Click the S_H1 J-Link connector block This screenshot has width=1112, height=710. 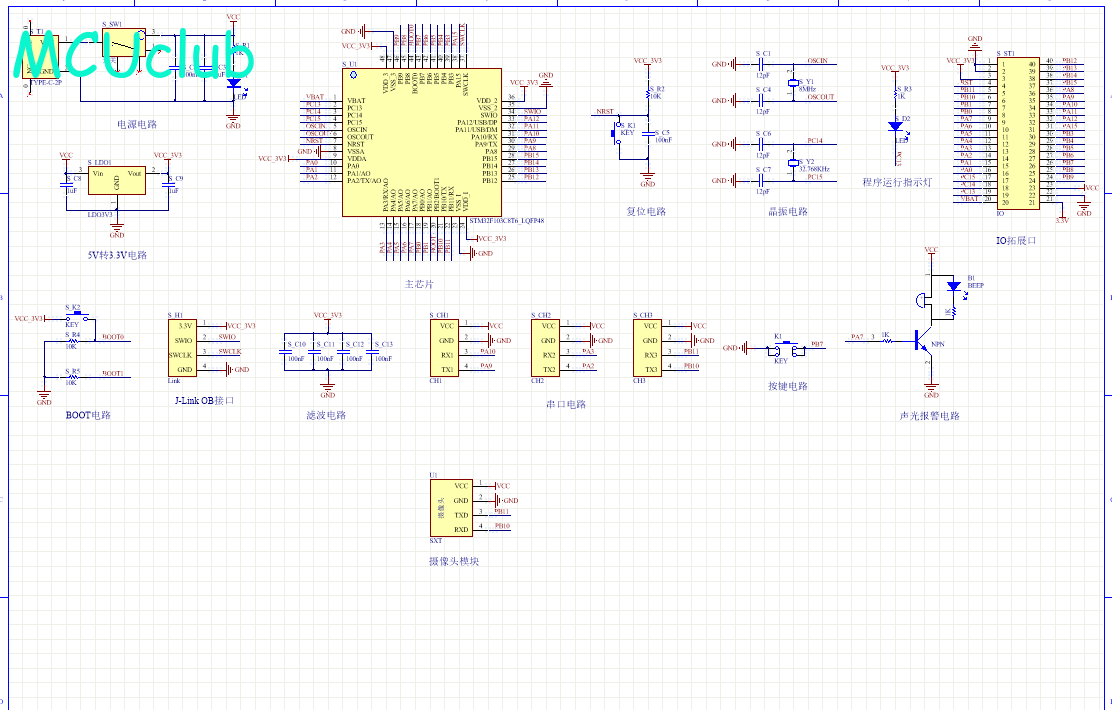coord(182,348)
